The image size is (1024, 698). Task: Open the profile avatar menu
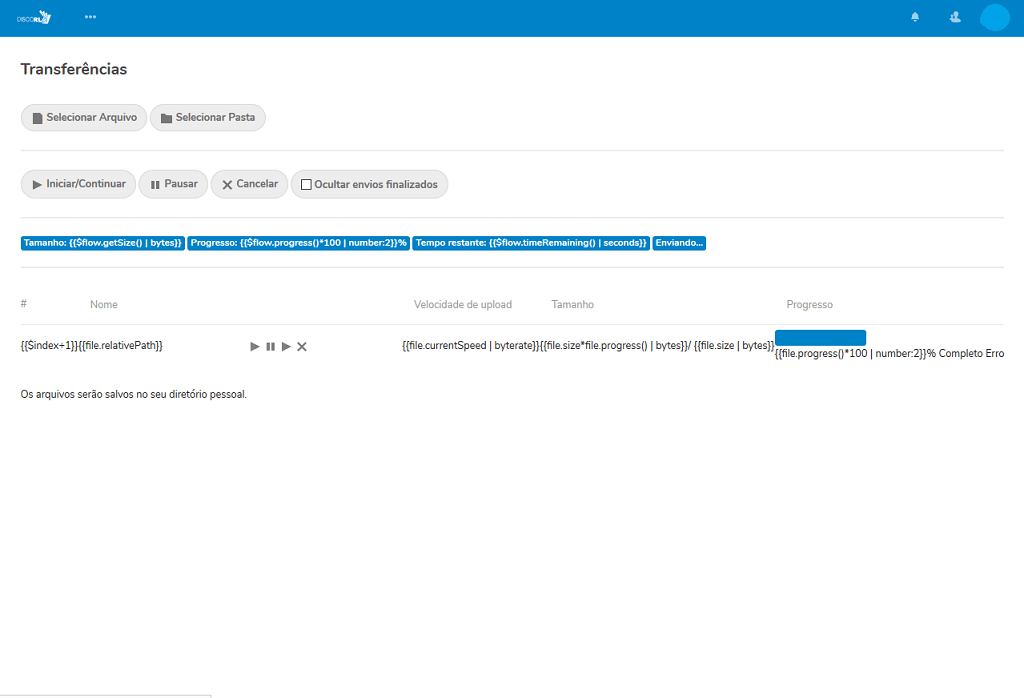pyautogui.click(x=994, y=17)
